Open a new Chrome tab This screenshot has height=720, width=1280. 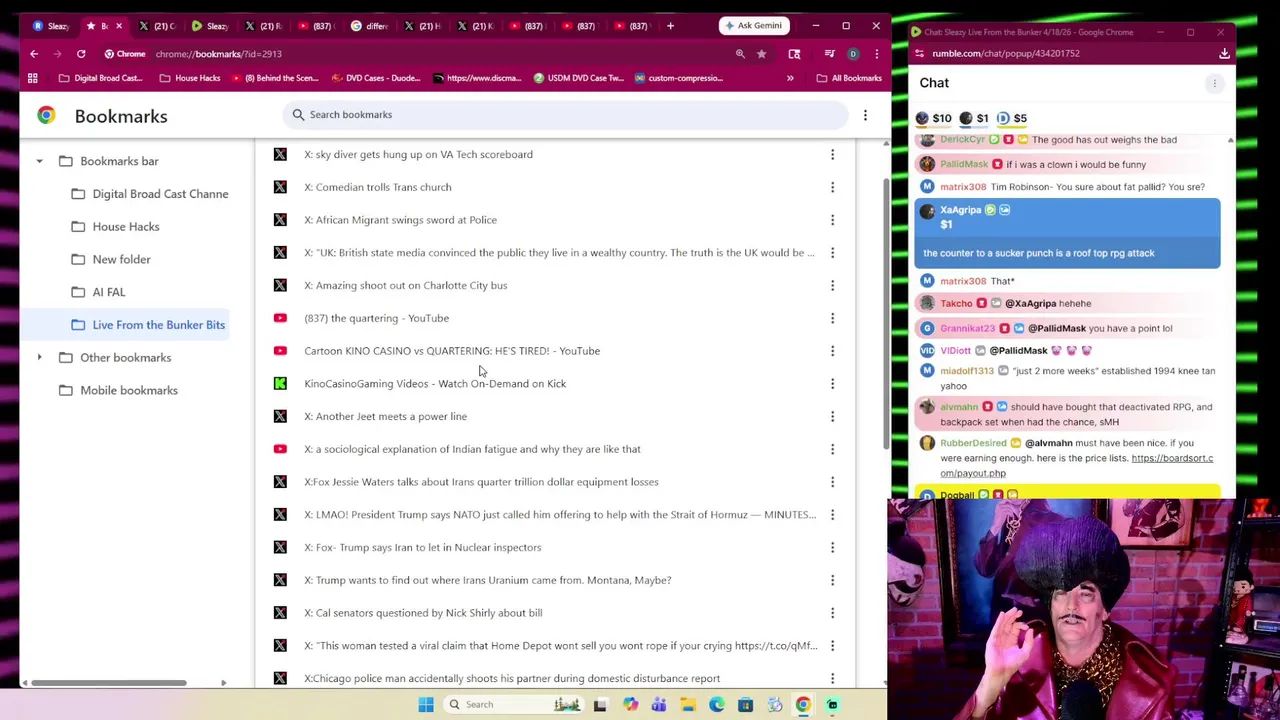pyautogui.click(x=670, y=26)
